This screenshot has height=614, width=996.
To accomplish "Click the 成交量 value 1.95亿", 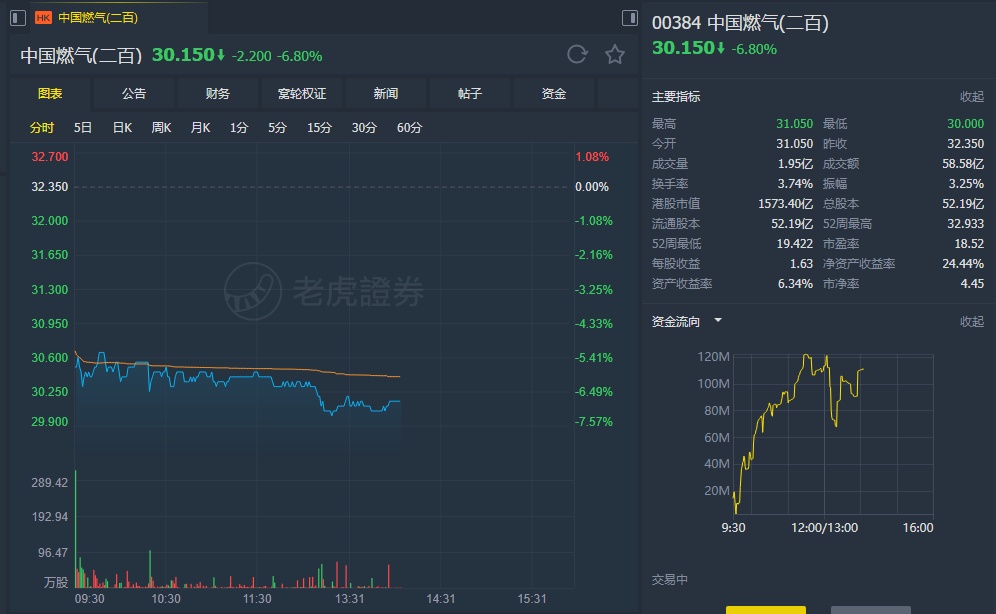I will [795, 164].
